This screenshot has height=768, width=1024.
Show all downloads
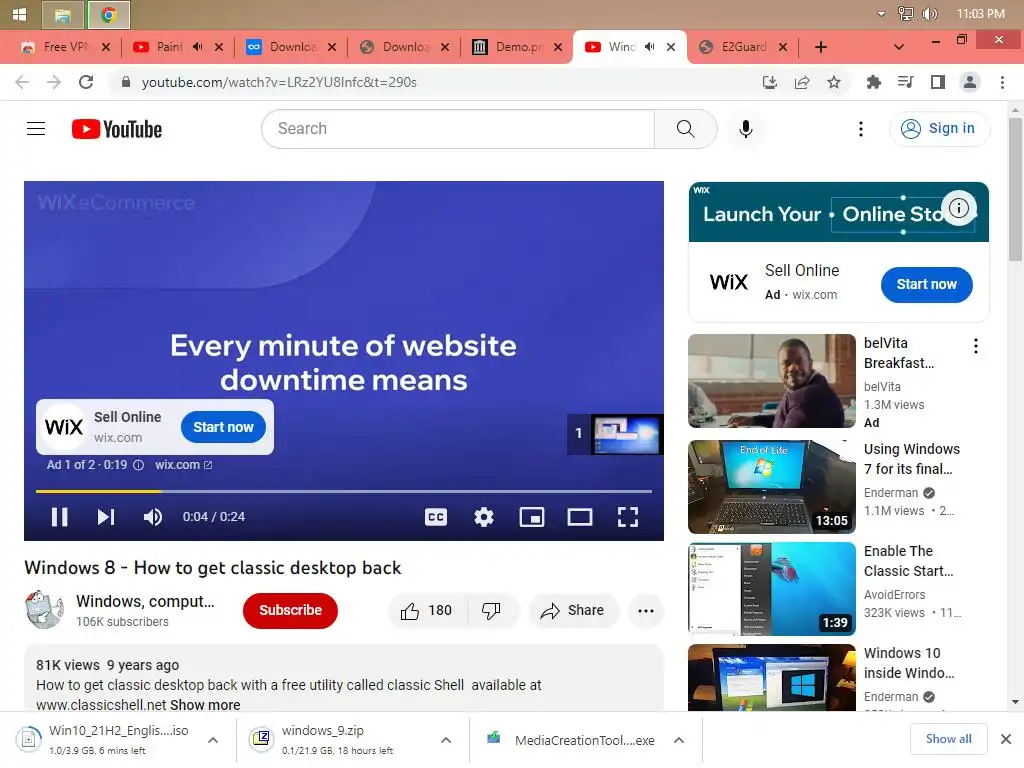(x=948, y=739)
